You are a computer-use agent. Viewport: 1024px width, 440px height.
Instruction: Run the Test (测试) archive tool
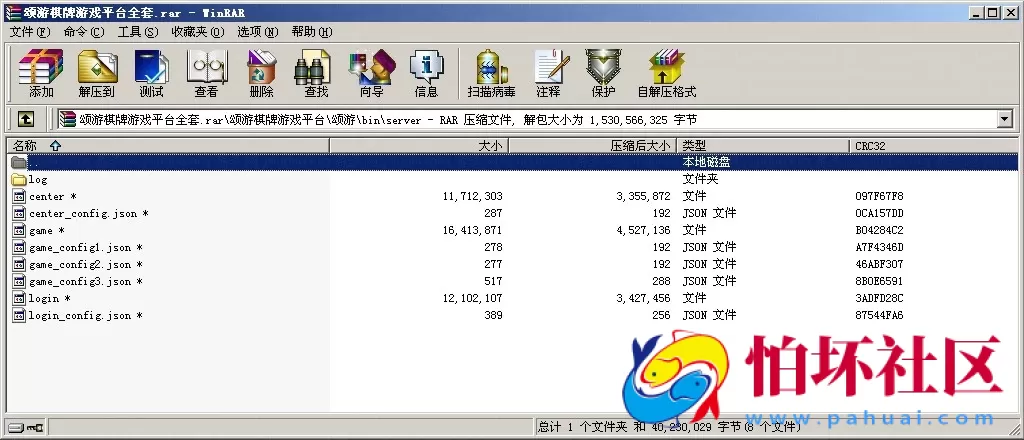(152, 73)
